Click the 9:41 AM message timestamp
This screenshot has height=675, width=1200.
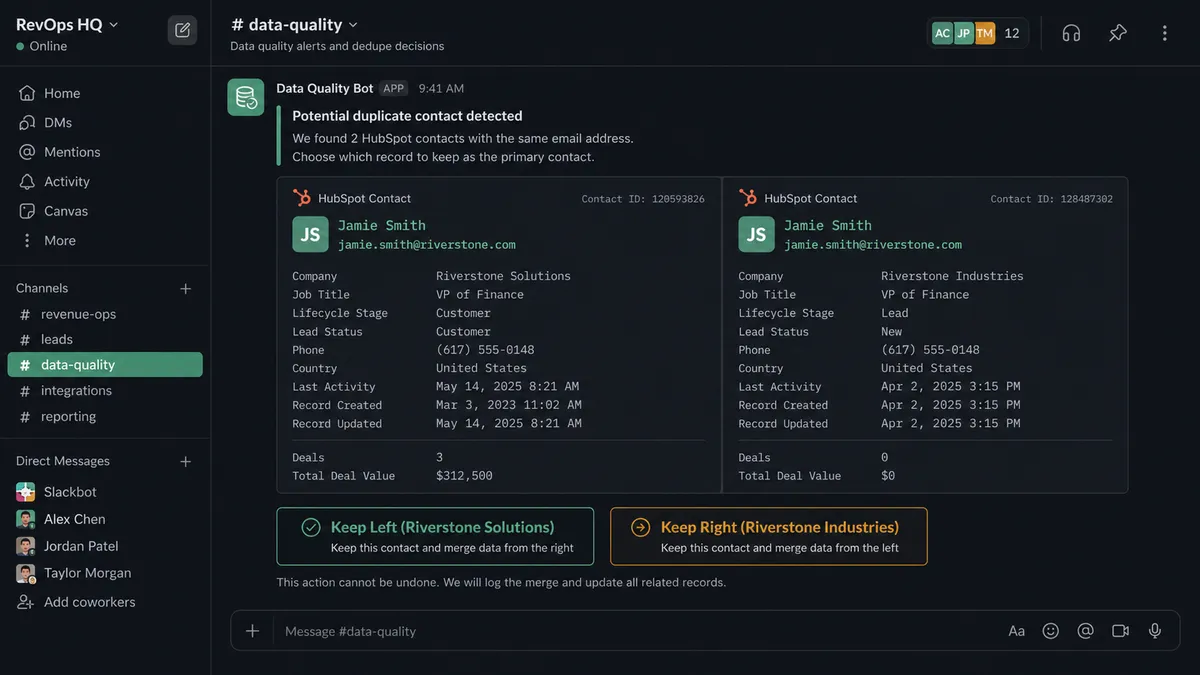coord(441,88)
